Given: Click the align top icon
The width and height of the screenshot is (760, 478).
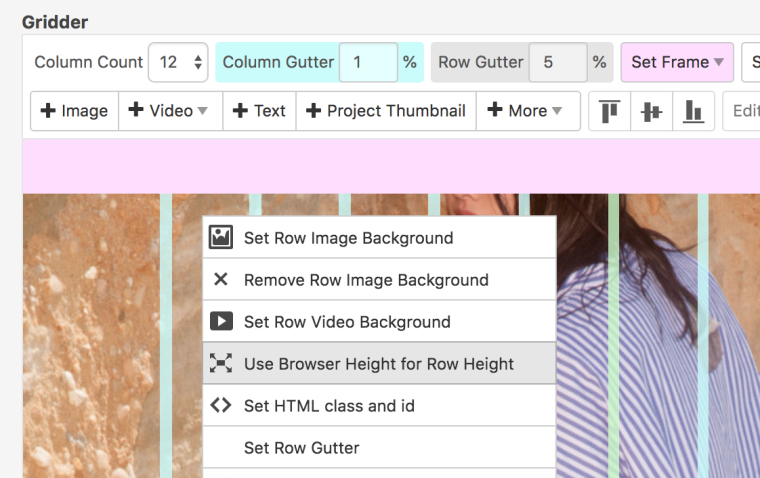Looking at the screenshot, I should pos(609,111).
